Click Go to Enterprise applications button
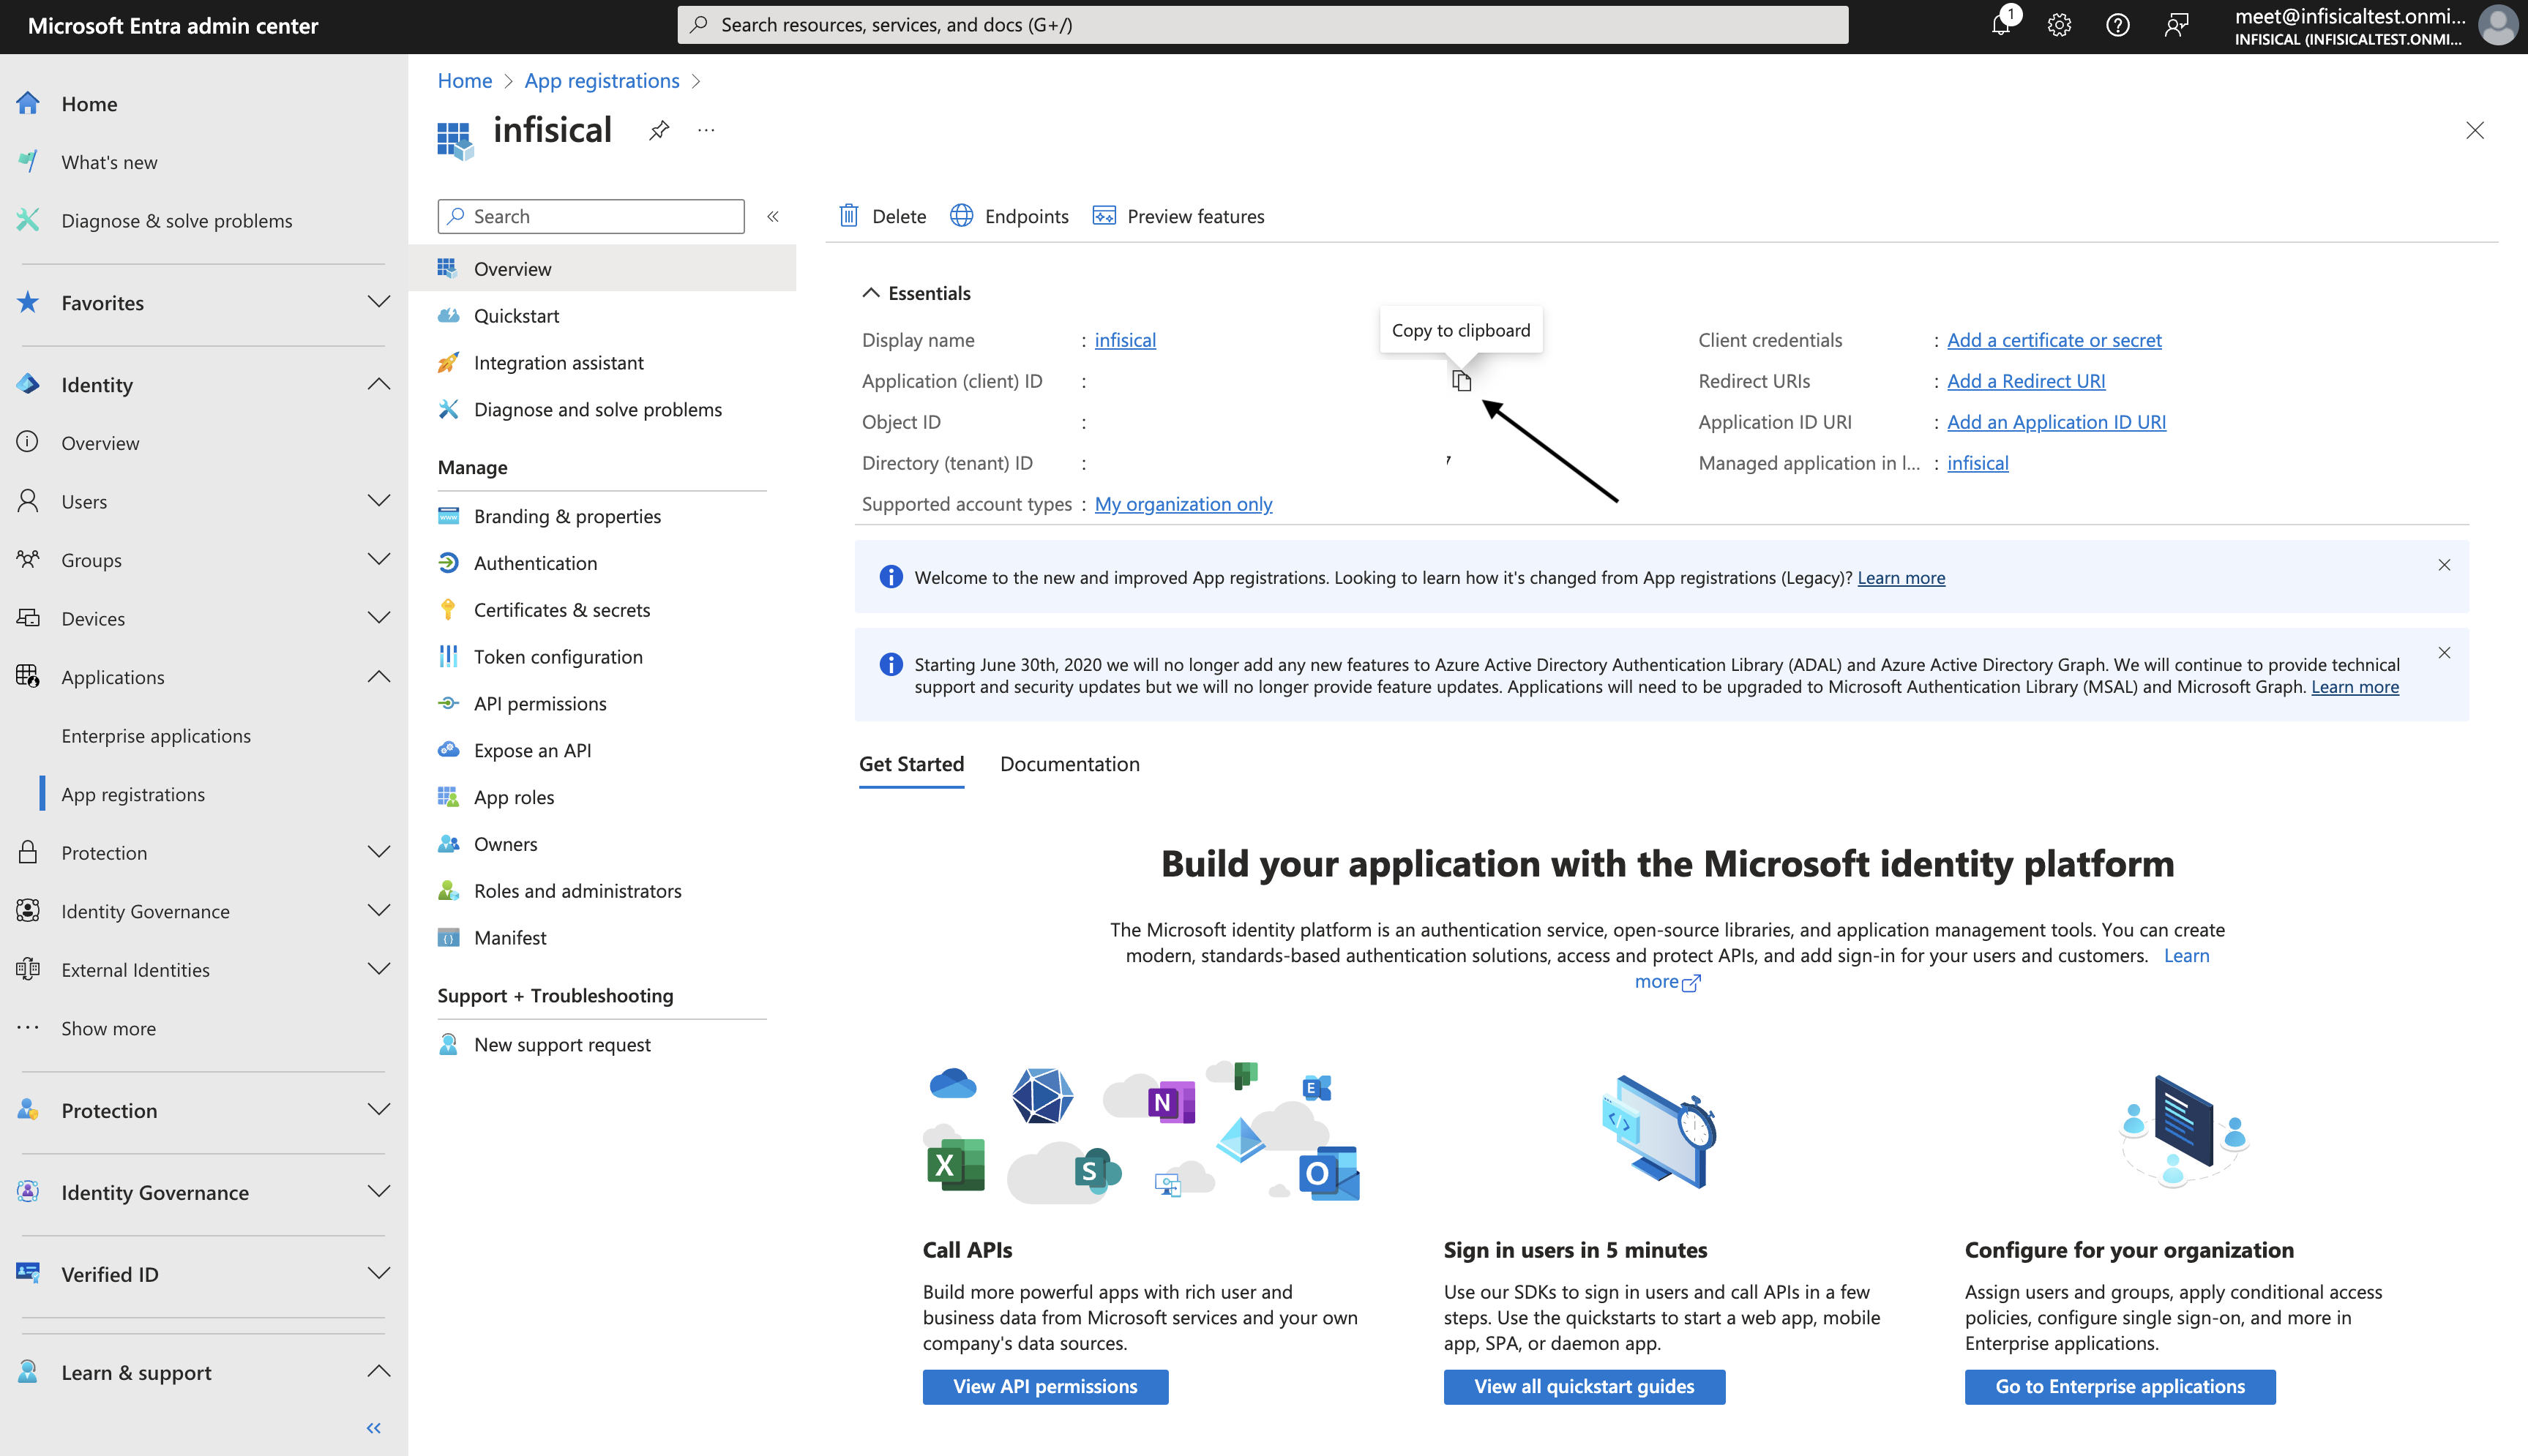Screen dimensions: 2528x1456 [2120, 1387]
